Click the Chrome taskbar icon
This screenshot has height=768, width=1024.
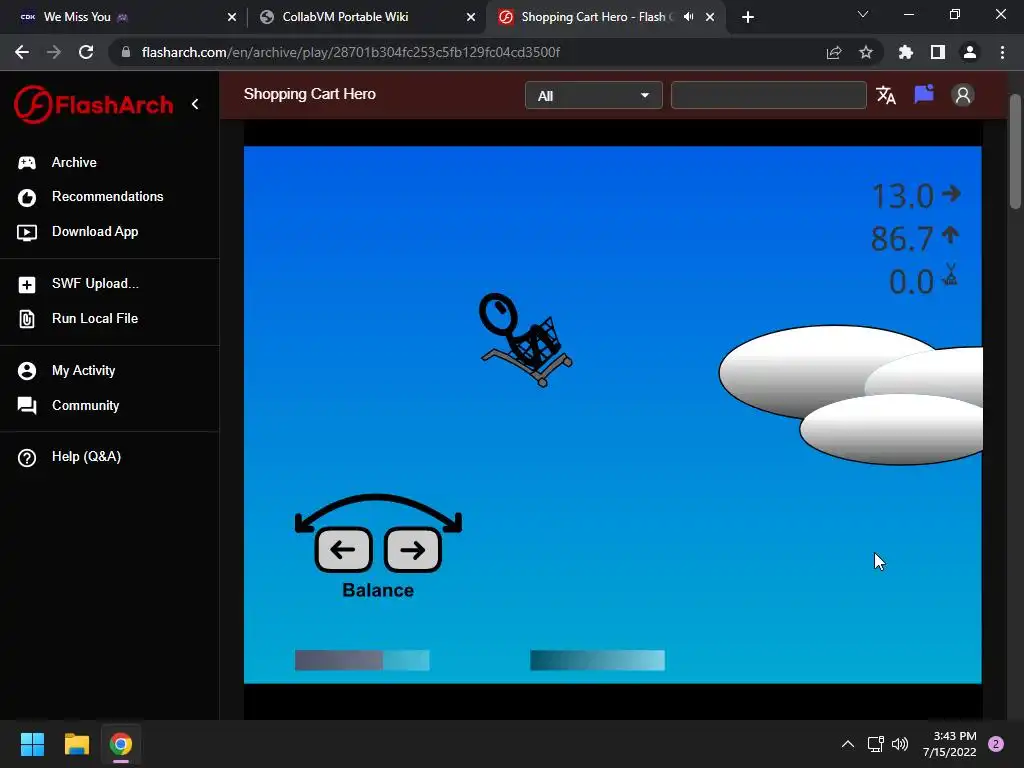[121, 744]
